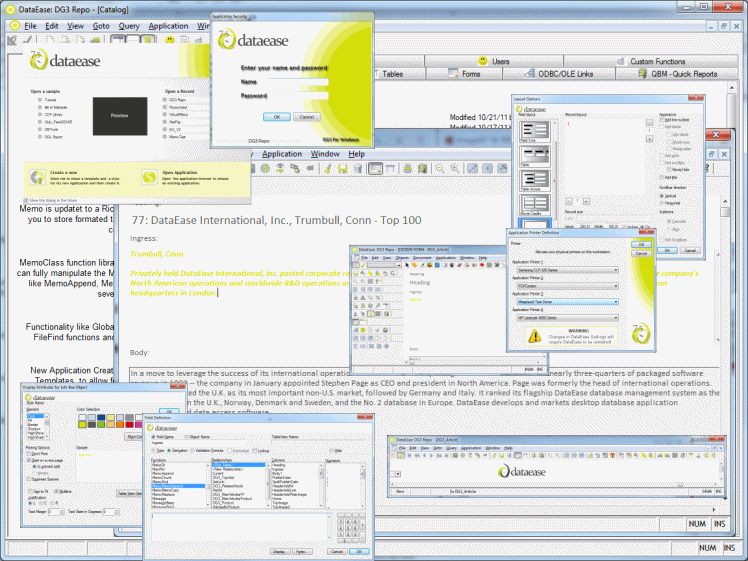Image resolution: width=748 pixels, height=561 pixels.
Task: Open the Application Printer 2 dropdown
Action: (x=566, y=286)
